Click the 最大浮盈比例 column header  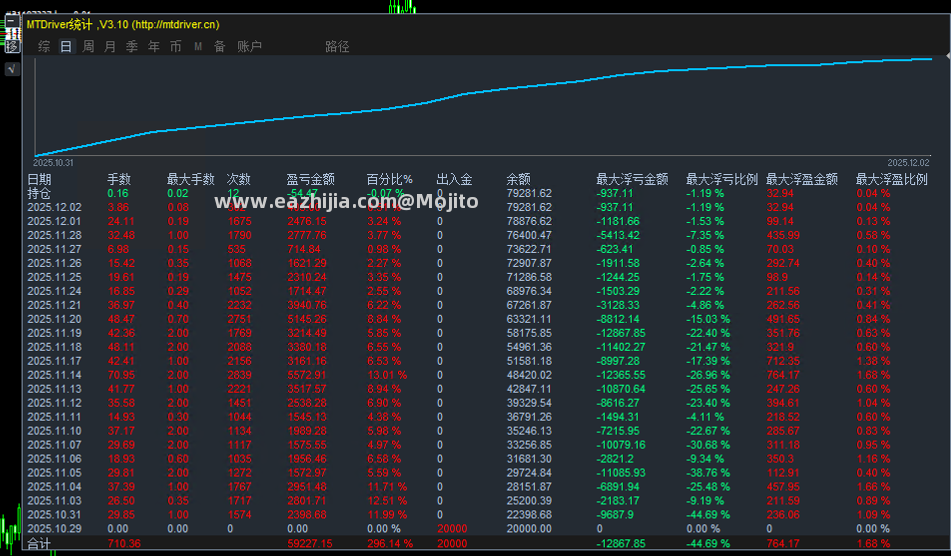pos(892,179)
